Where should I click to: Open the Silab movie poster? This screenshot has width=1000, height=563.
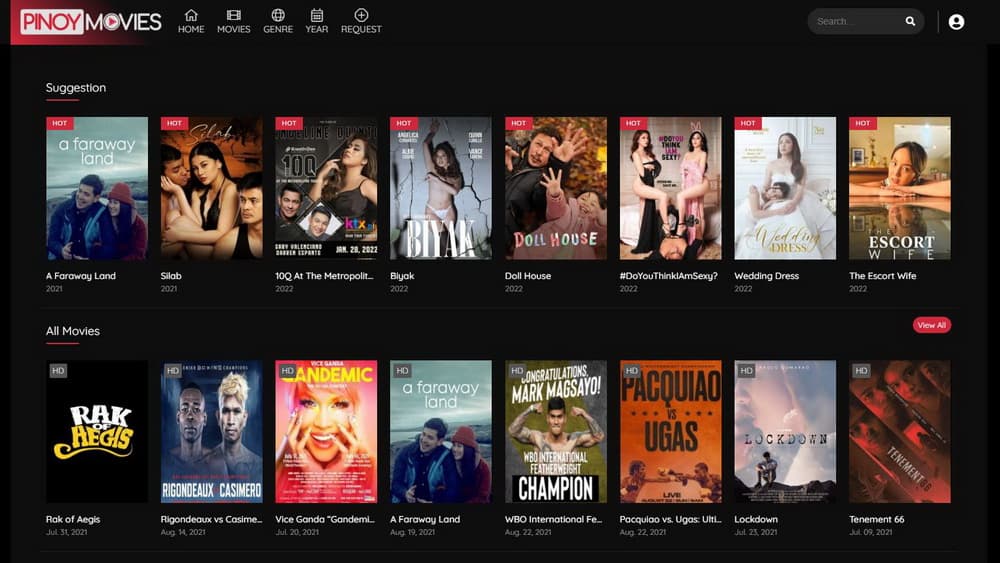211,188
